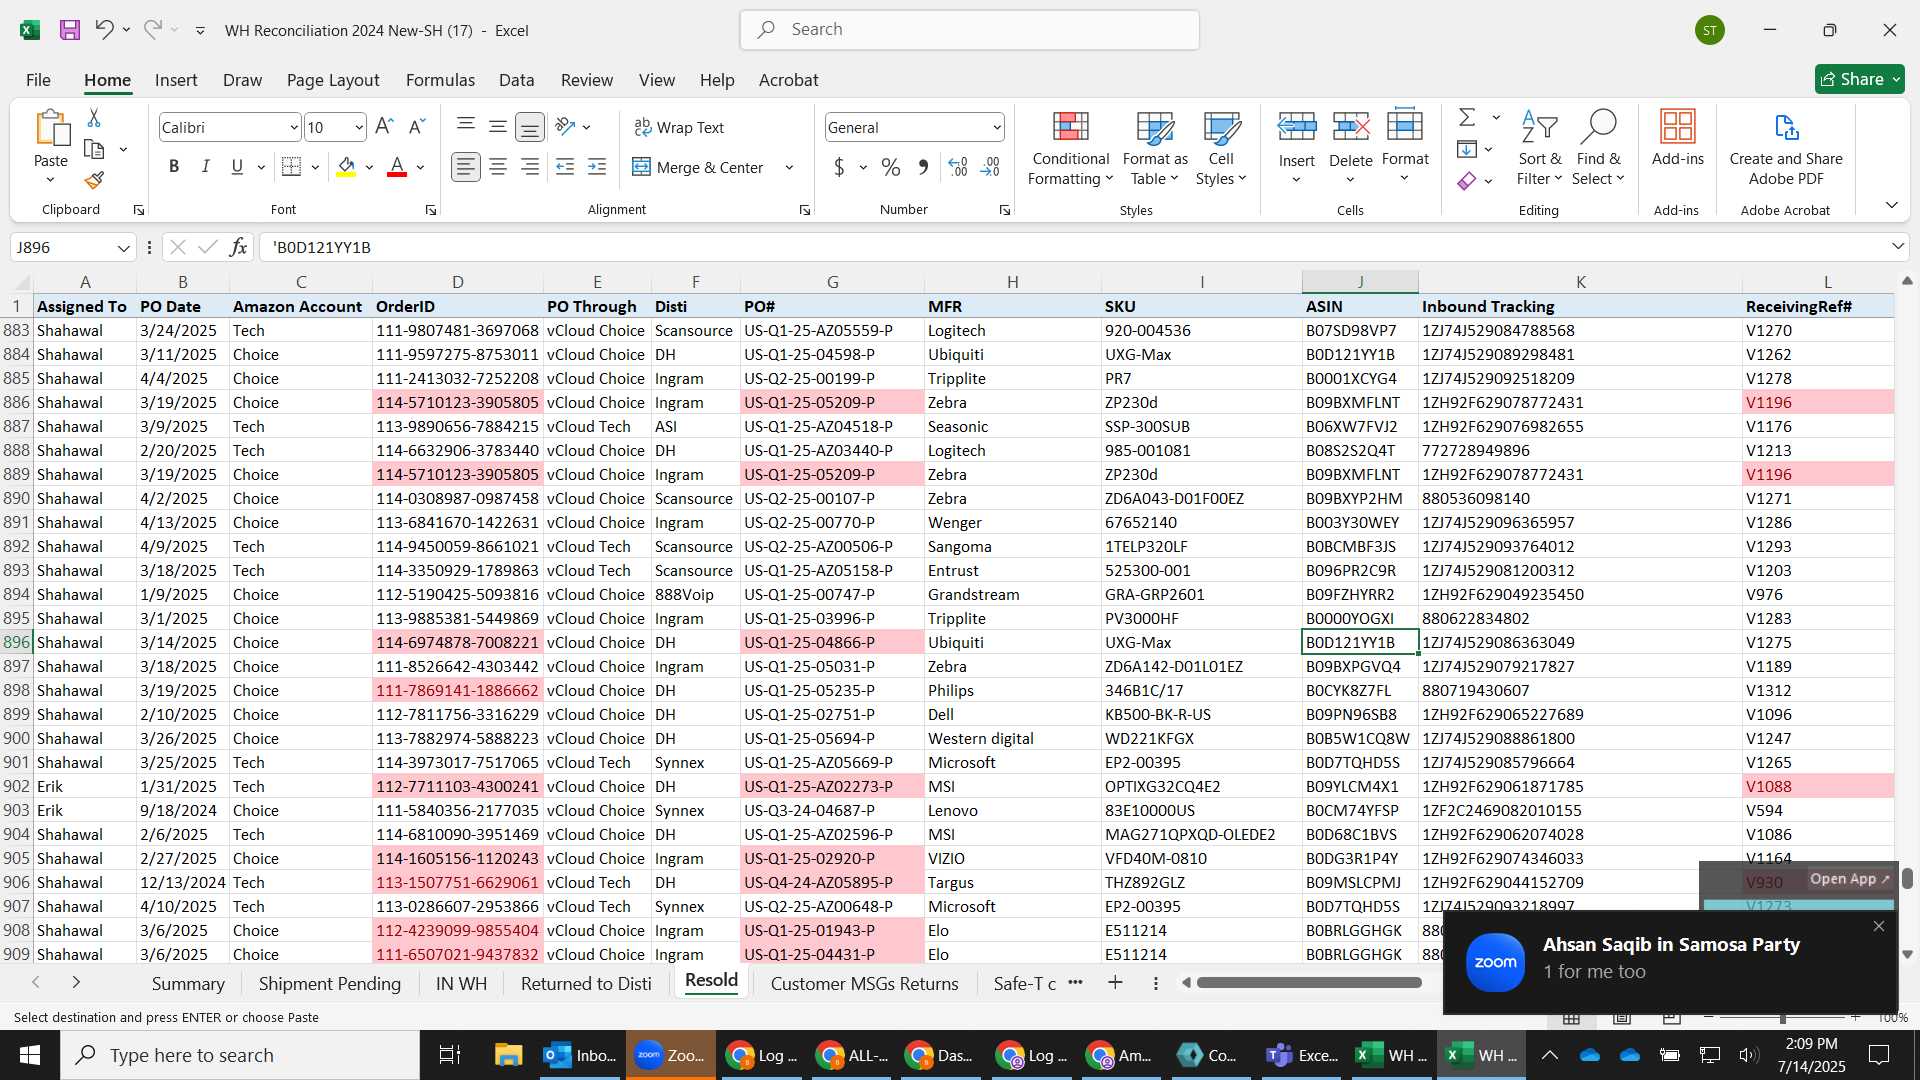Toggle Wrap Text
This screenshot has width=1920, height=1080.
tap(679, 127)
